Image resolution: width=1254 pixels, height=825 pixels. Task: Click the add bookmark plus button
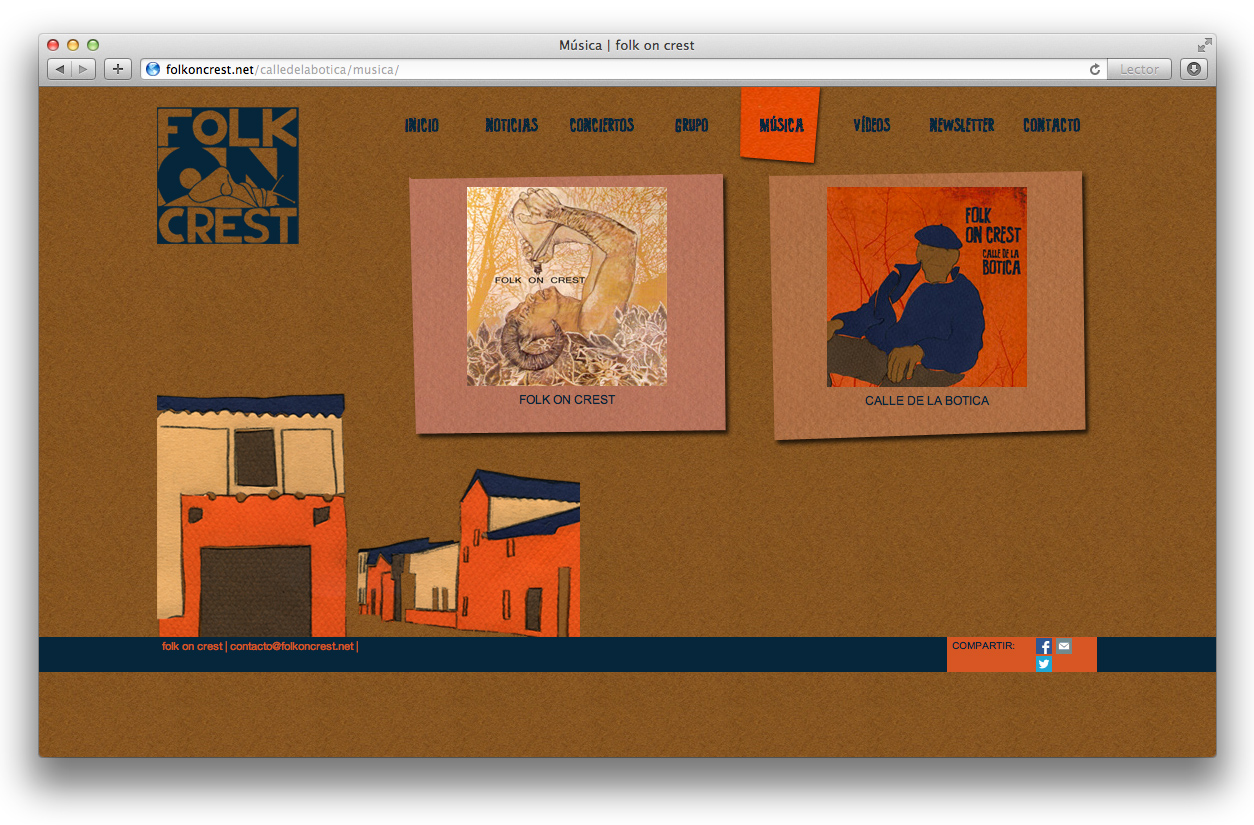[118, 69]
